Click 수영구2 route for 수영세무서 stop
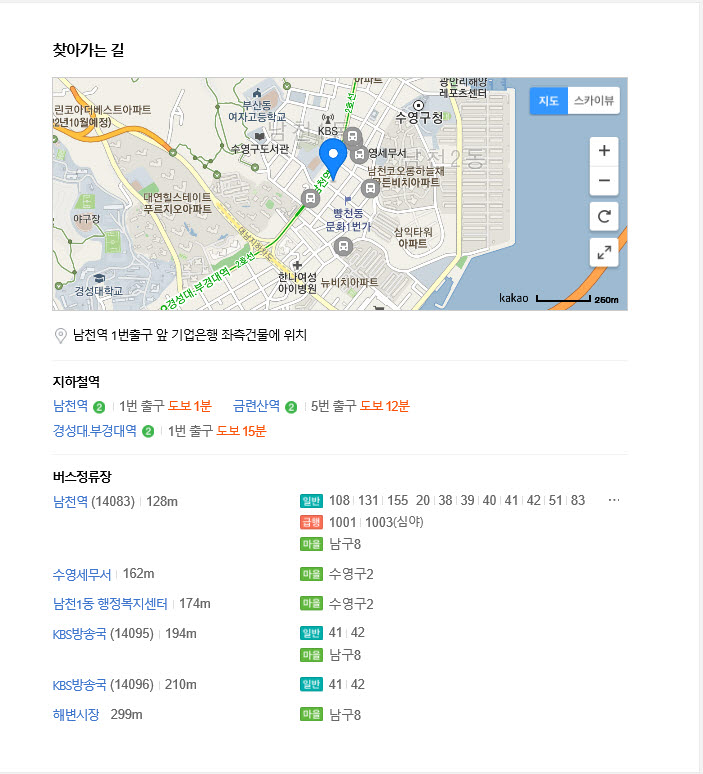This screenshot has height=774, width=703. (351, 574)
